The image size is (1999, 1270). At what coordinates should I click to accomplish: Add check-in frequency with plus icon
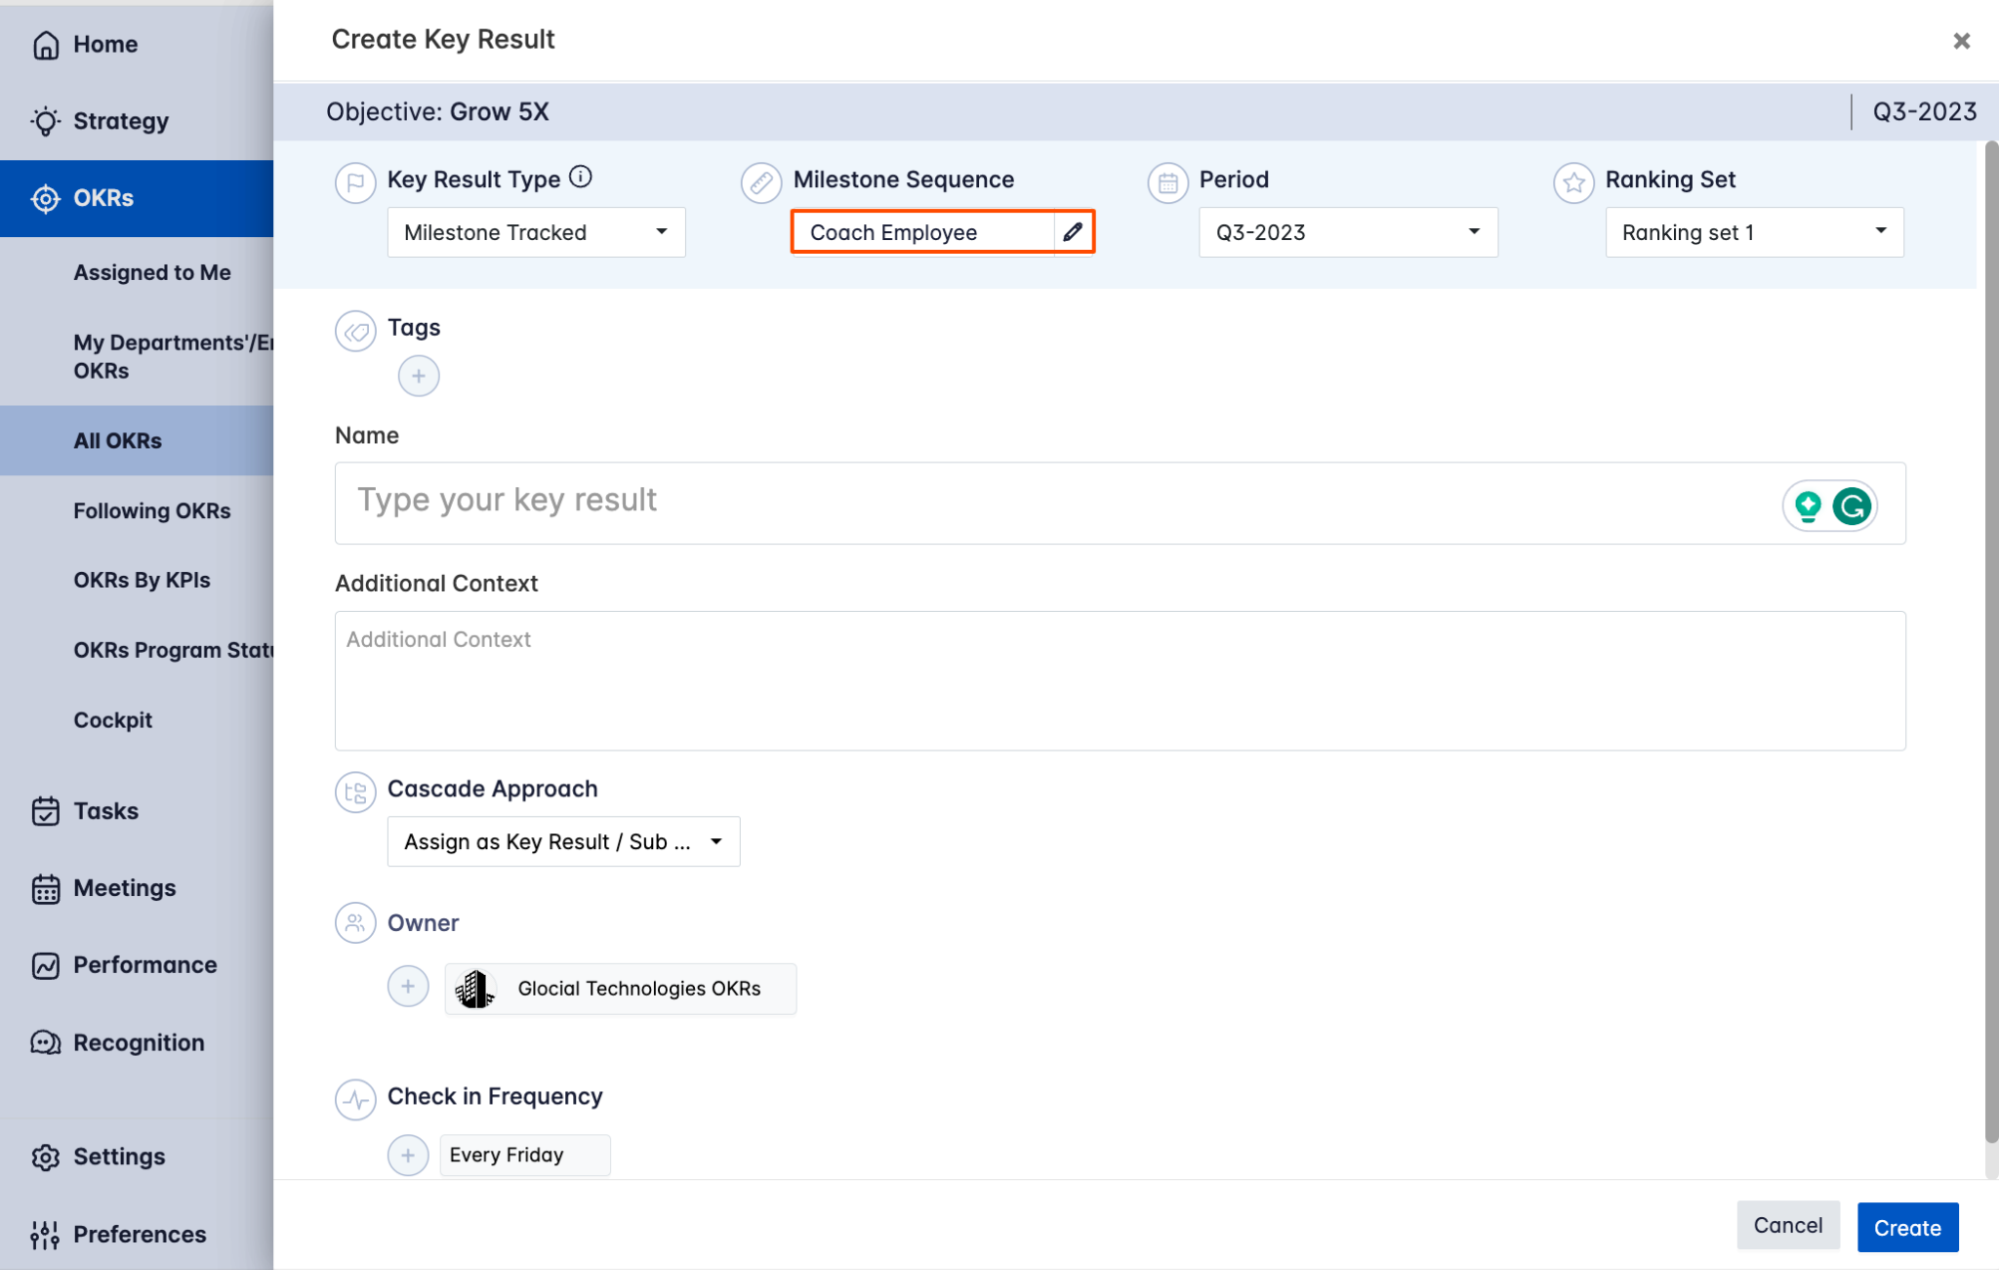(x=408, y=1155)
